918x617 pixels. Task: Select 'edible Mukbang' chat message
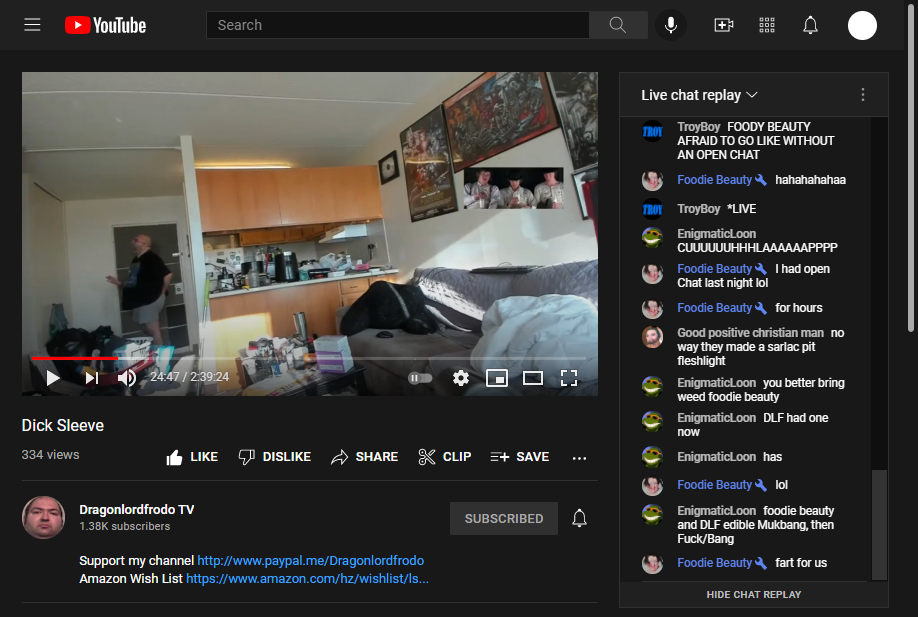[754, 525]
